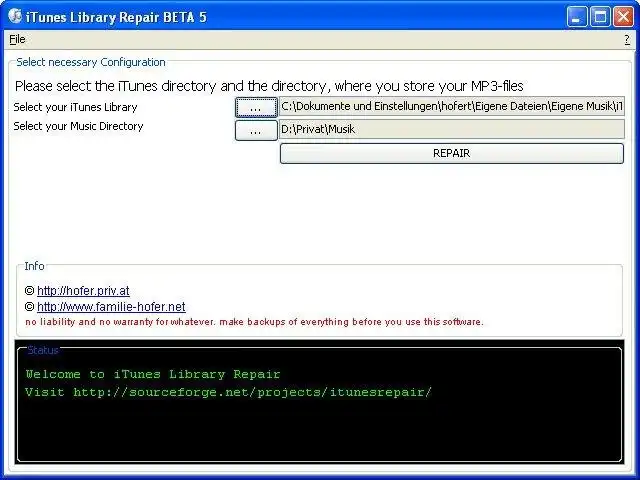Viewport: 640px width, 480px height.
Task: Click the 'Select your Music Directory' label
Action: (x=78, y=126)
